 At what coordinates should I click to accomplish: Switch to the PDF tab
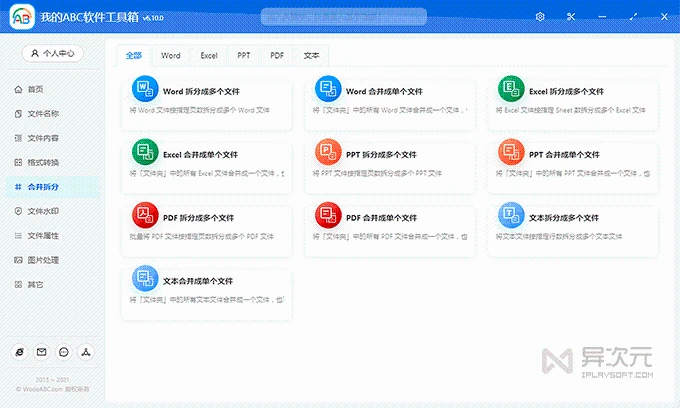[277, 55]
